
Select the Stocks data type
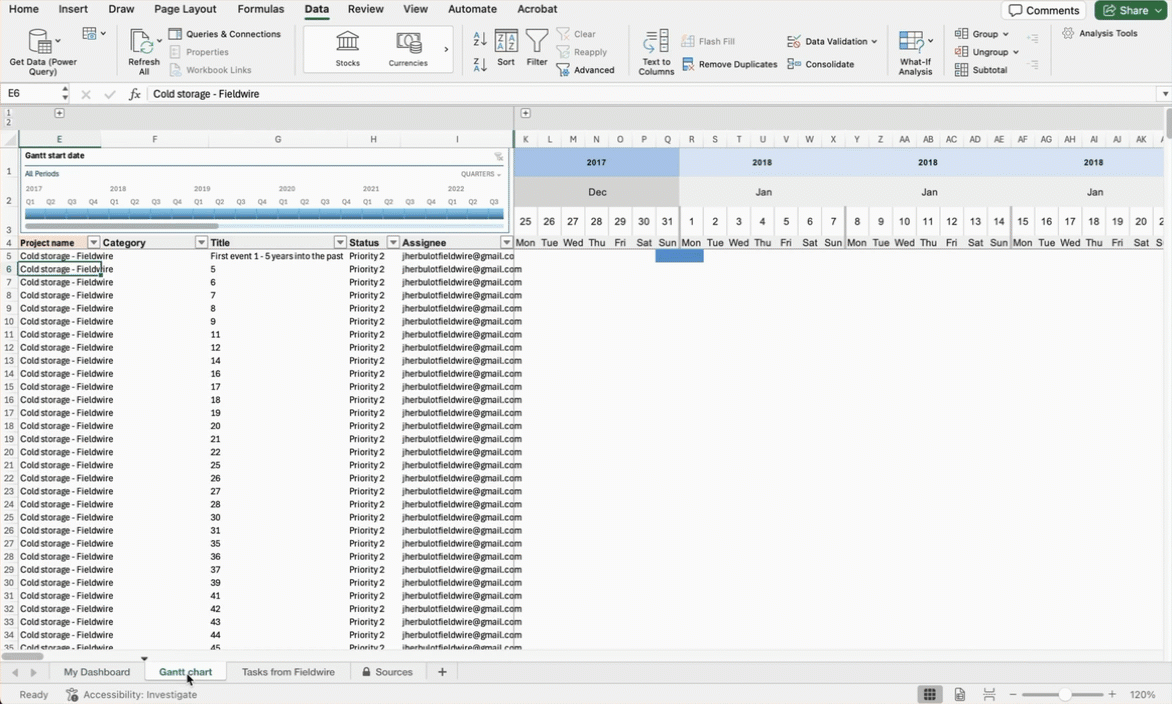[347, 47]
